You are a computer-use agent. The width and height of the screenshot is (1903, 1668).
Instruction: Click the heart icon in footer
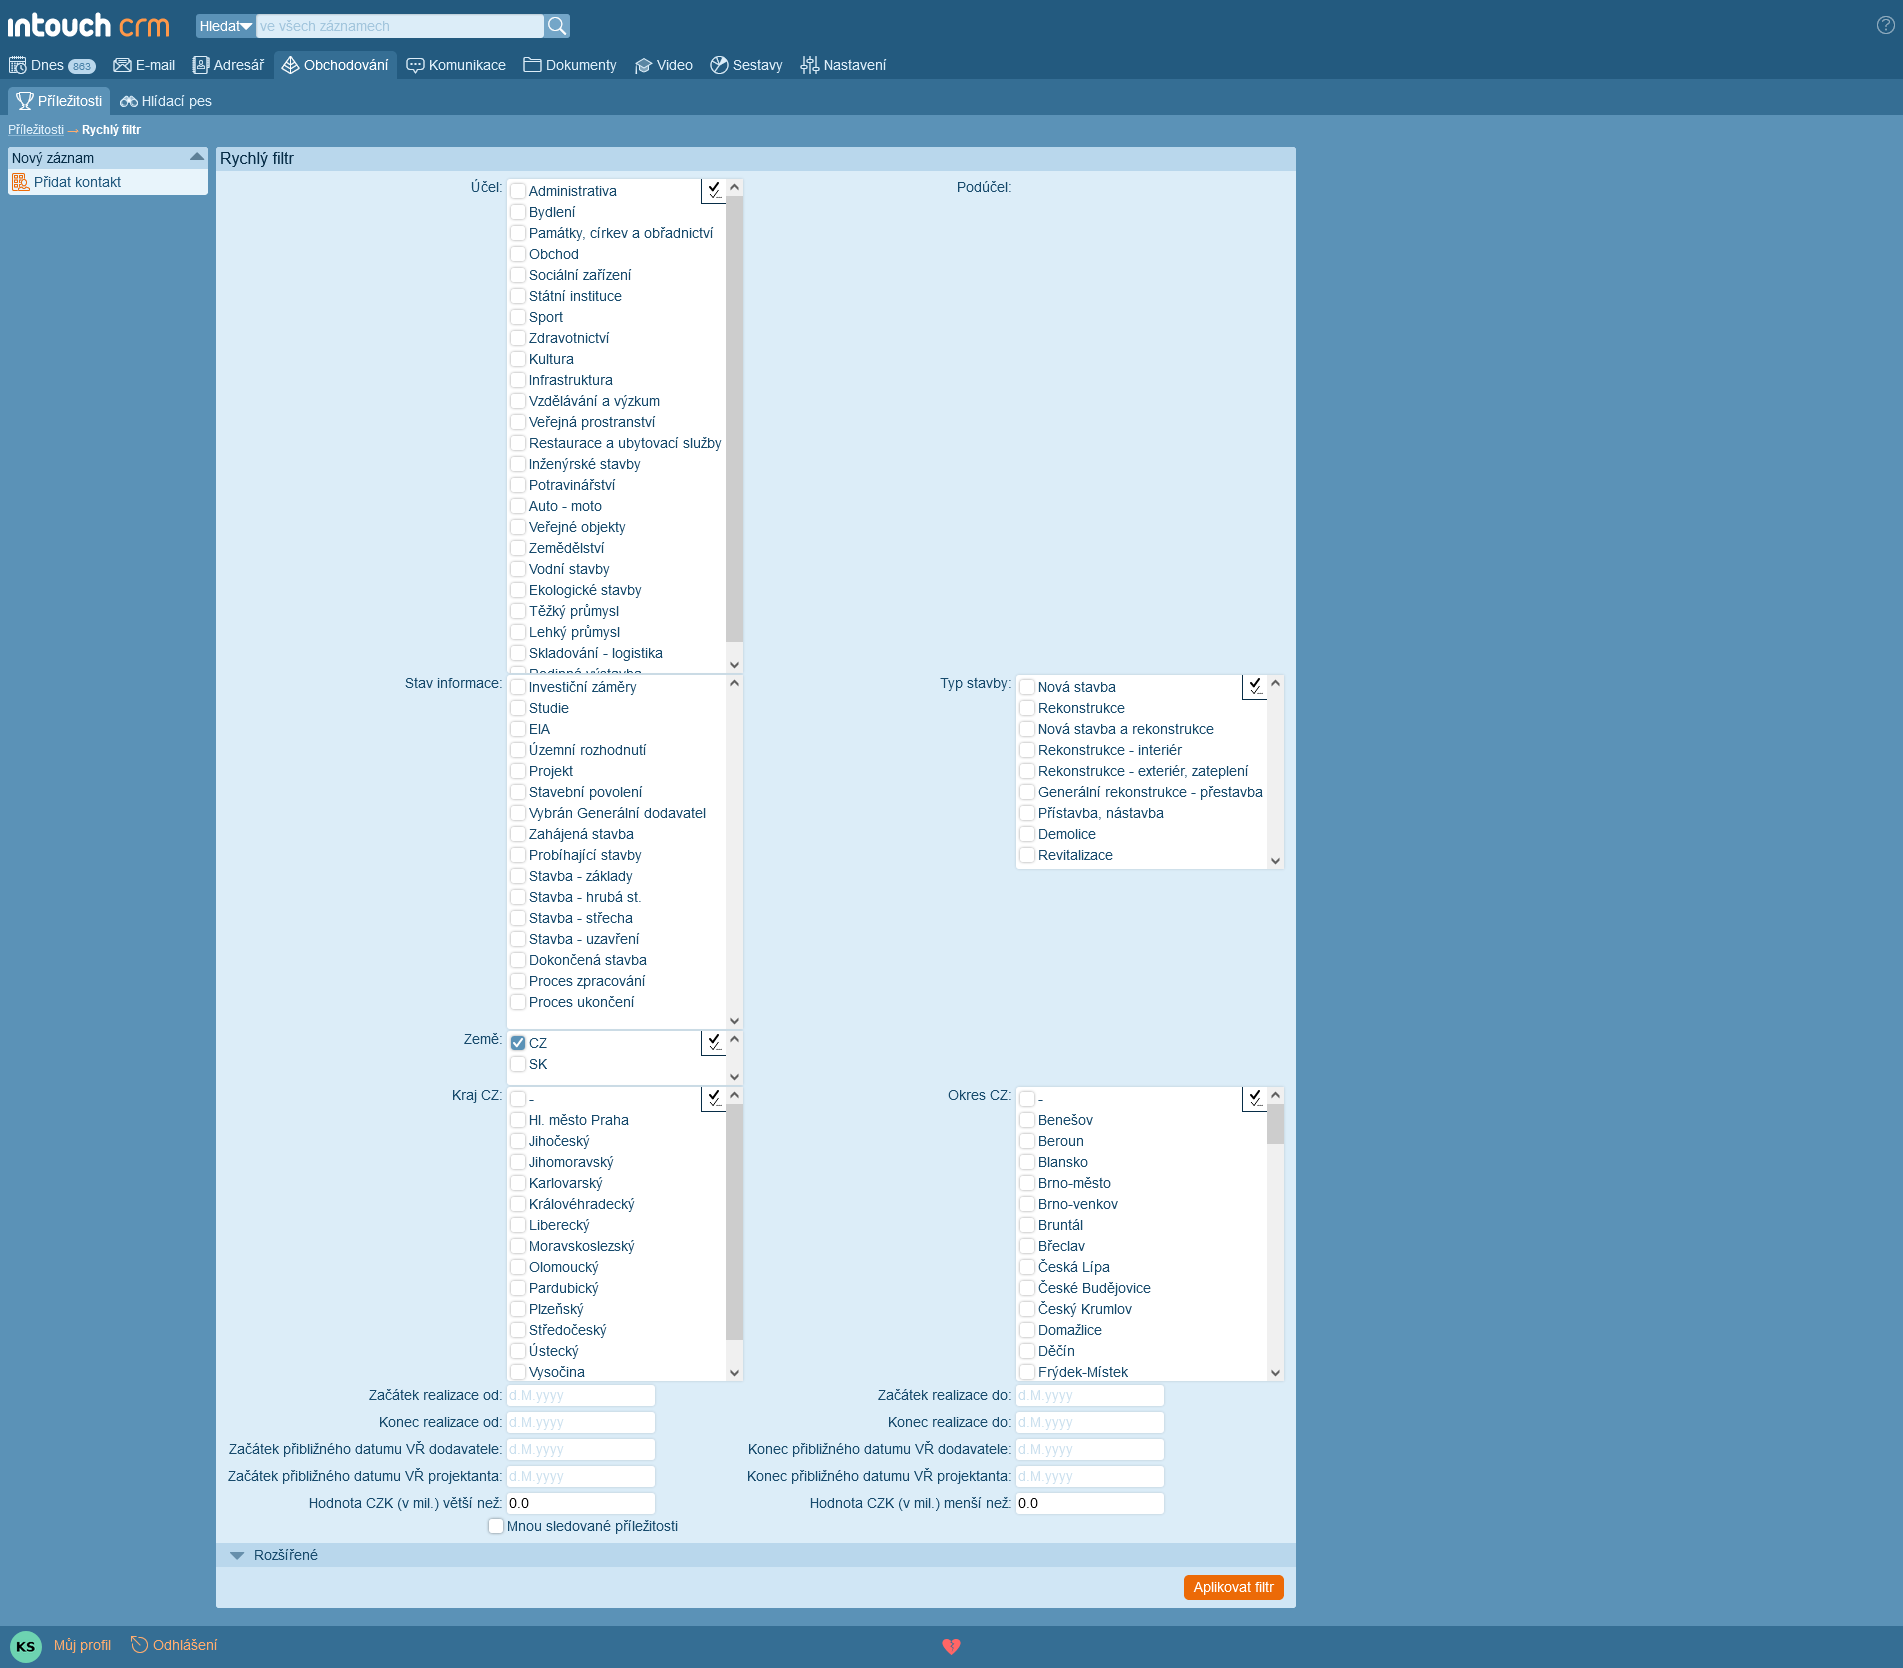[x=951, y=1646]
